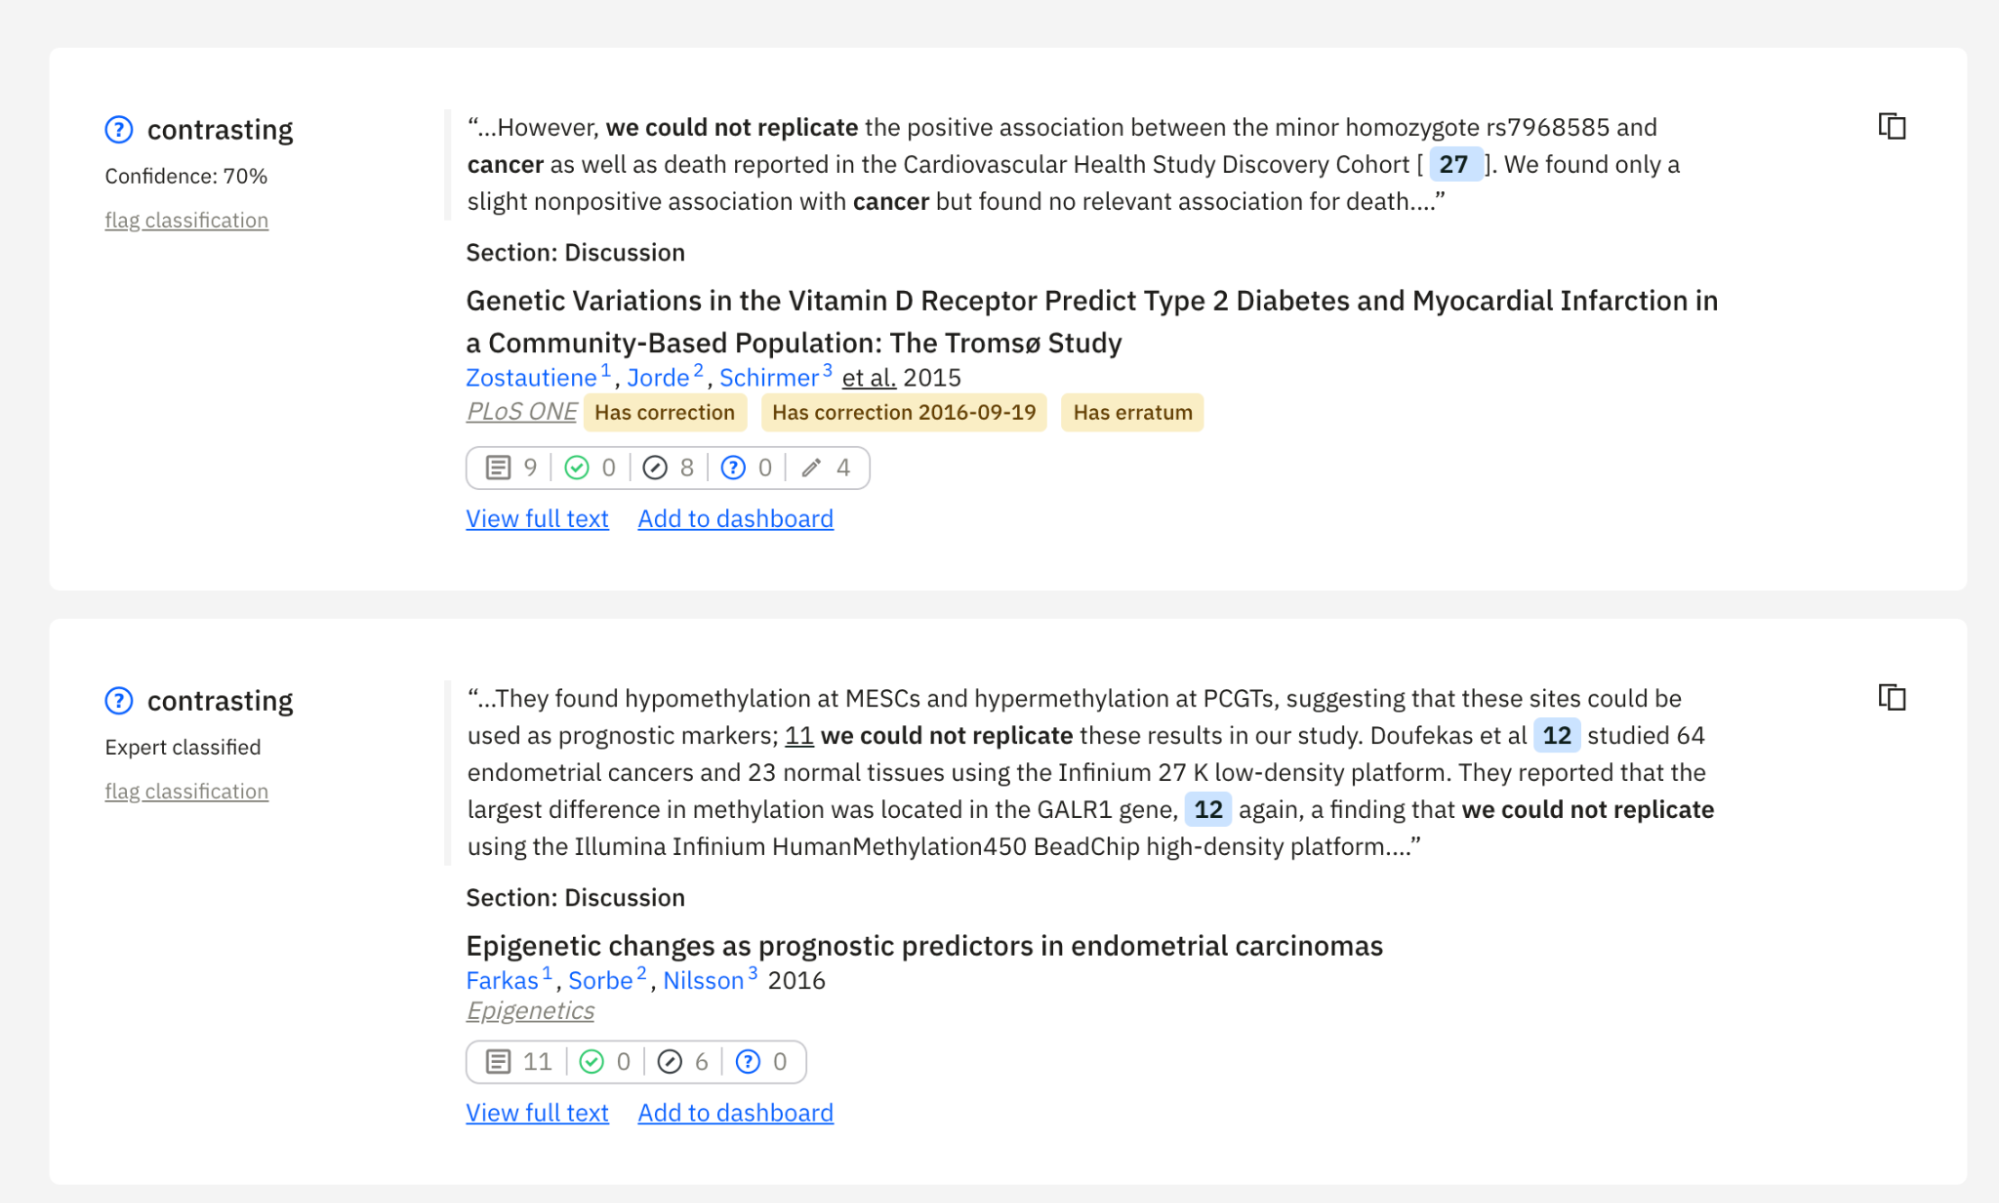
Task: Click pencil edits icon in Tromsø study tally
Action: [x=812, y=468]
